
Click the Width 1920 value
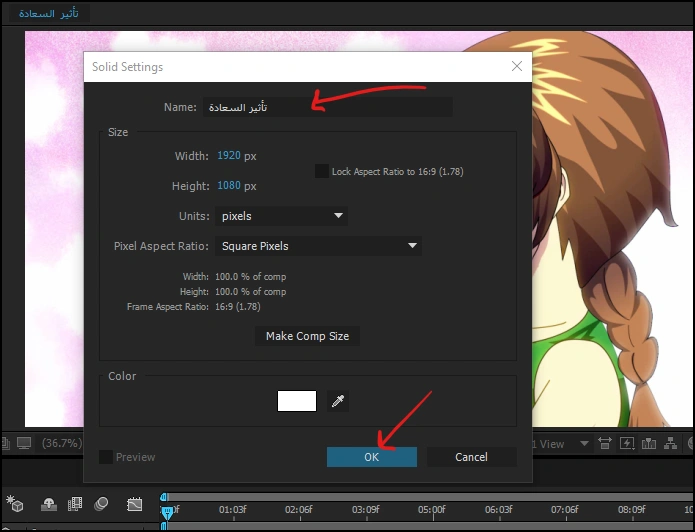point(229,156)
